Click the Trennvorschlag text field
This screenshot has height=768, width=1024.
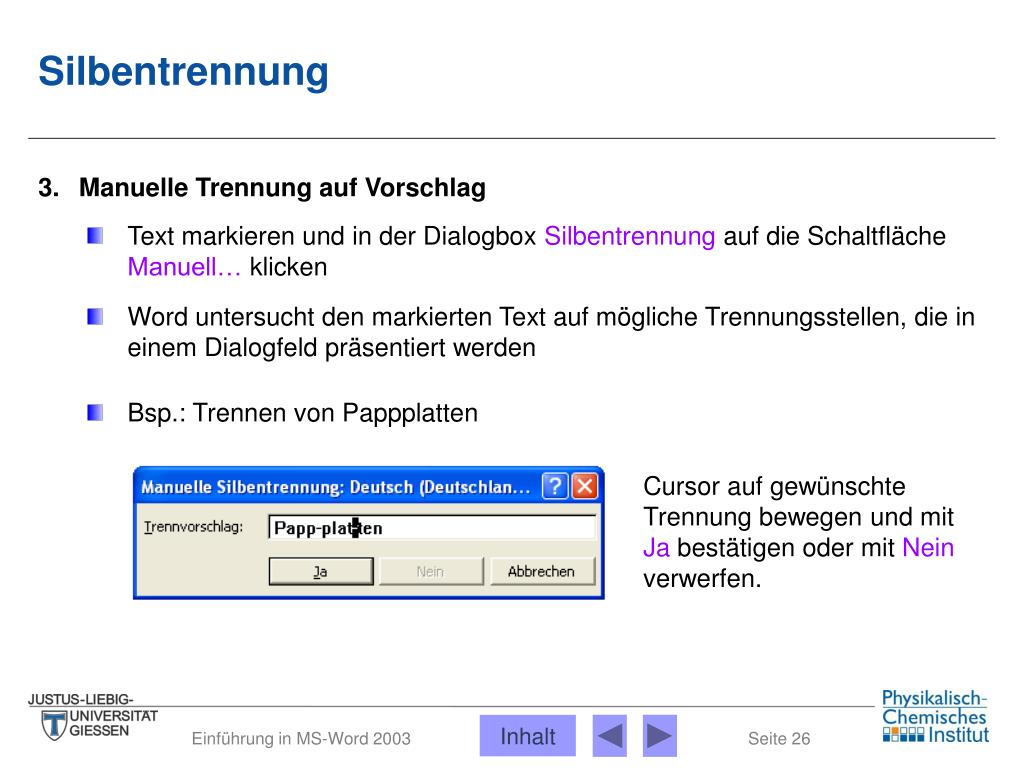click(x=432, y=527)
